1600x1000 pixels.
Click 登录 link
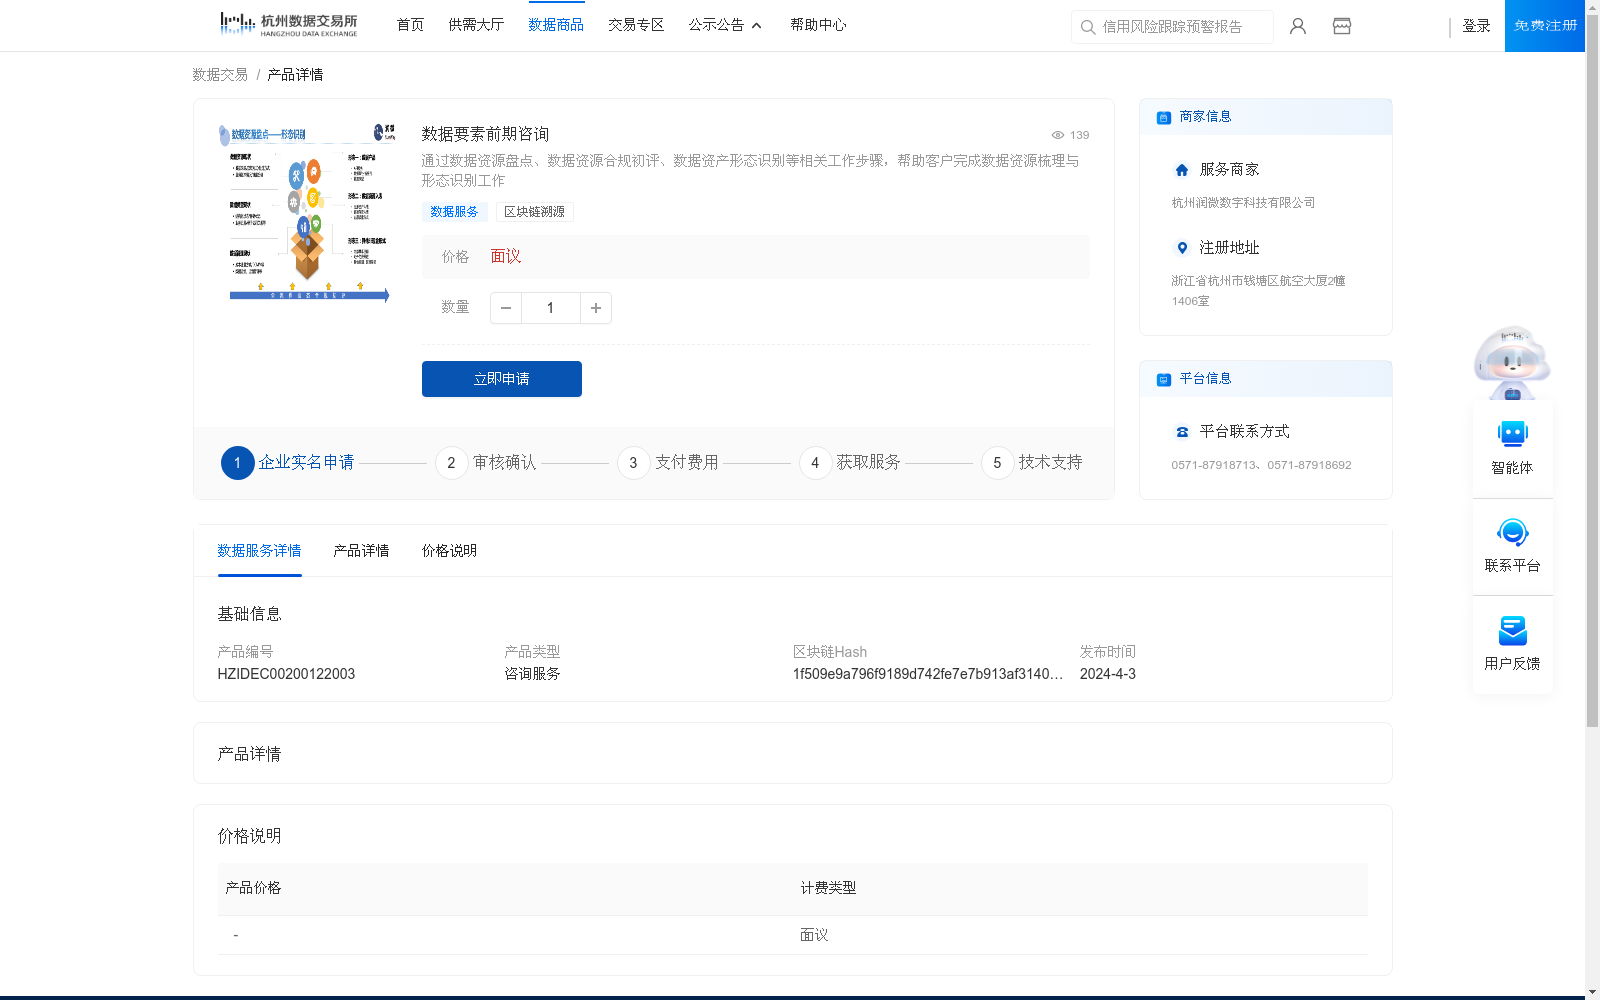(1476, 26)
